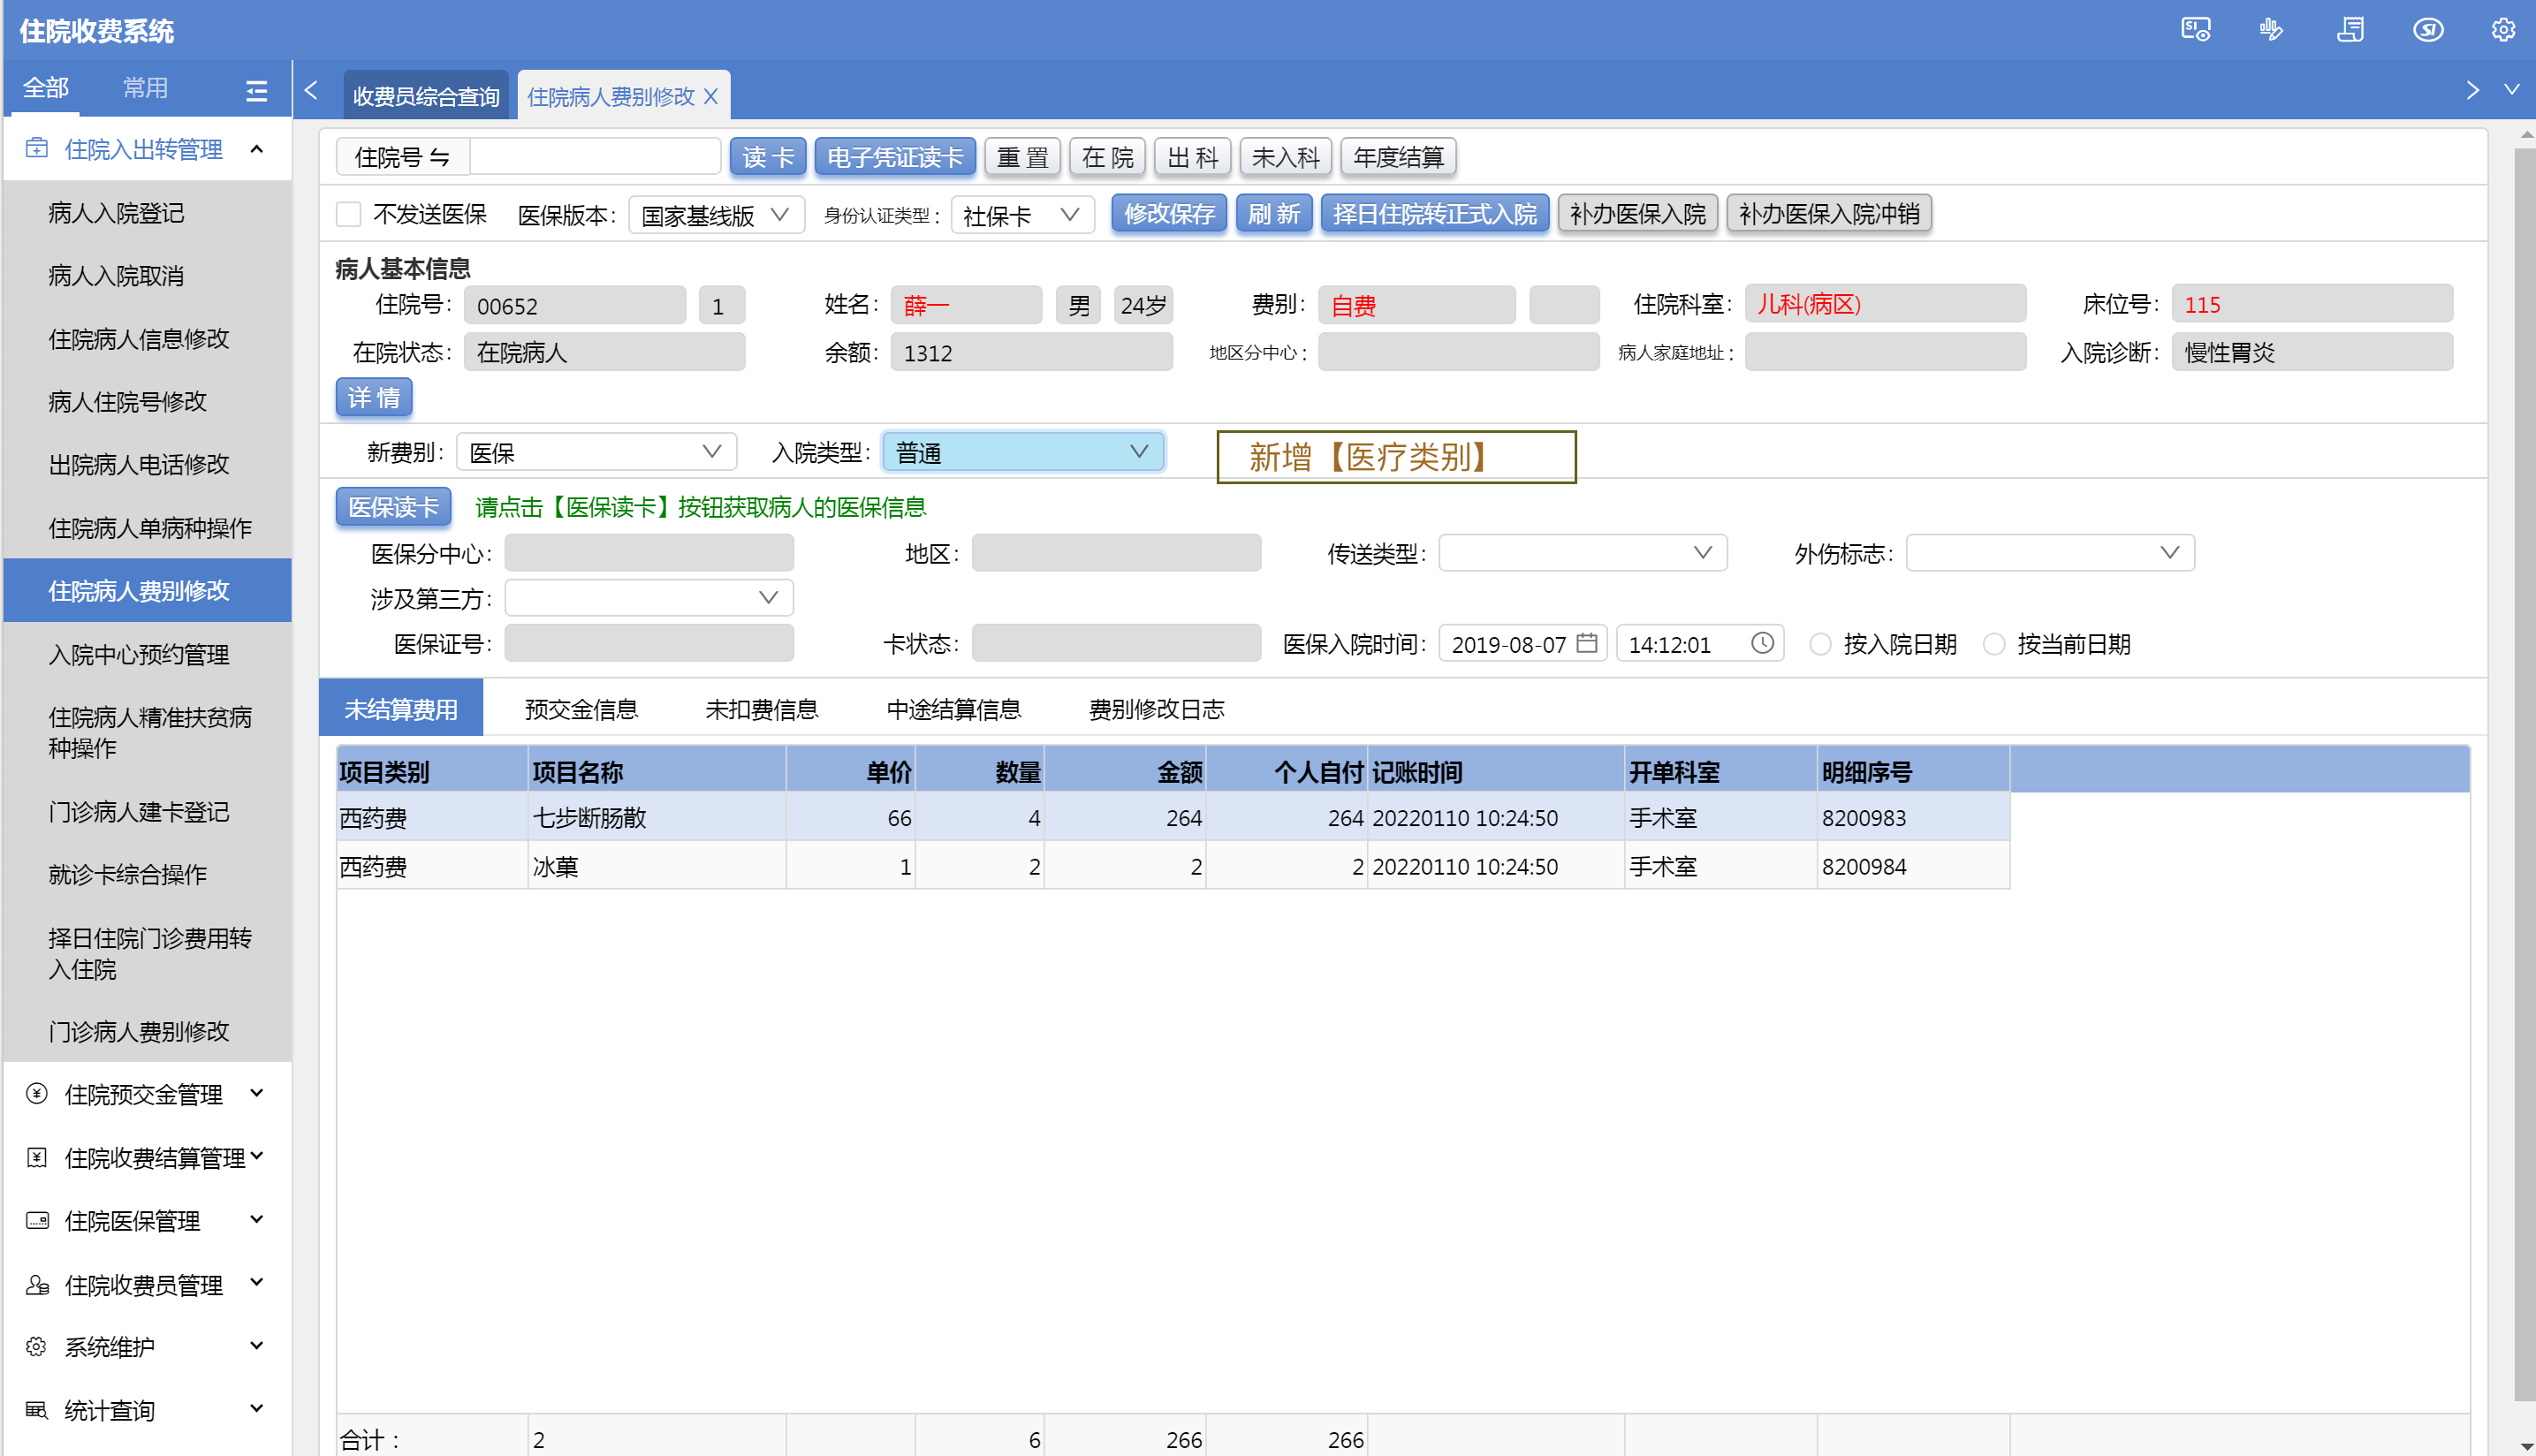
Task: Expand the 住院预交金管理 menu group
Action: tap(146, 1094)
